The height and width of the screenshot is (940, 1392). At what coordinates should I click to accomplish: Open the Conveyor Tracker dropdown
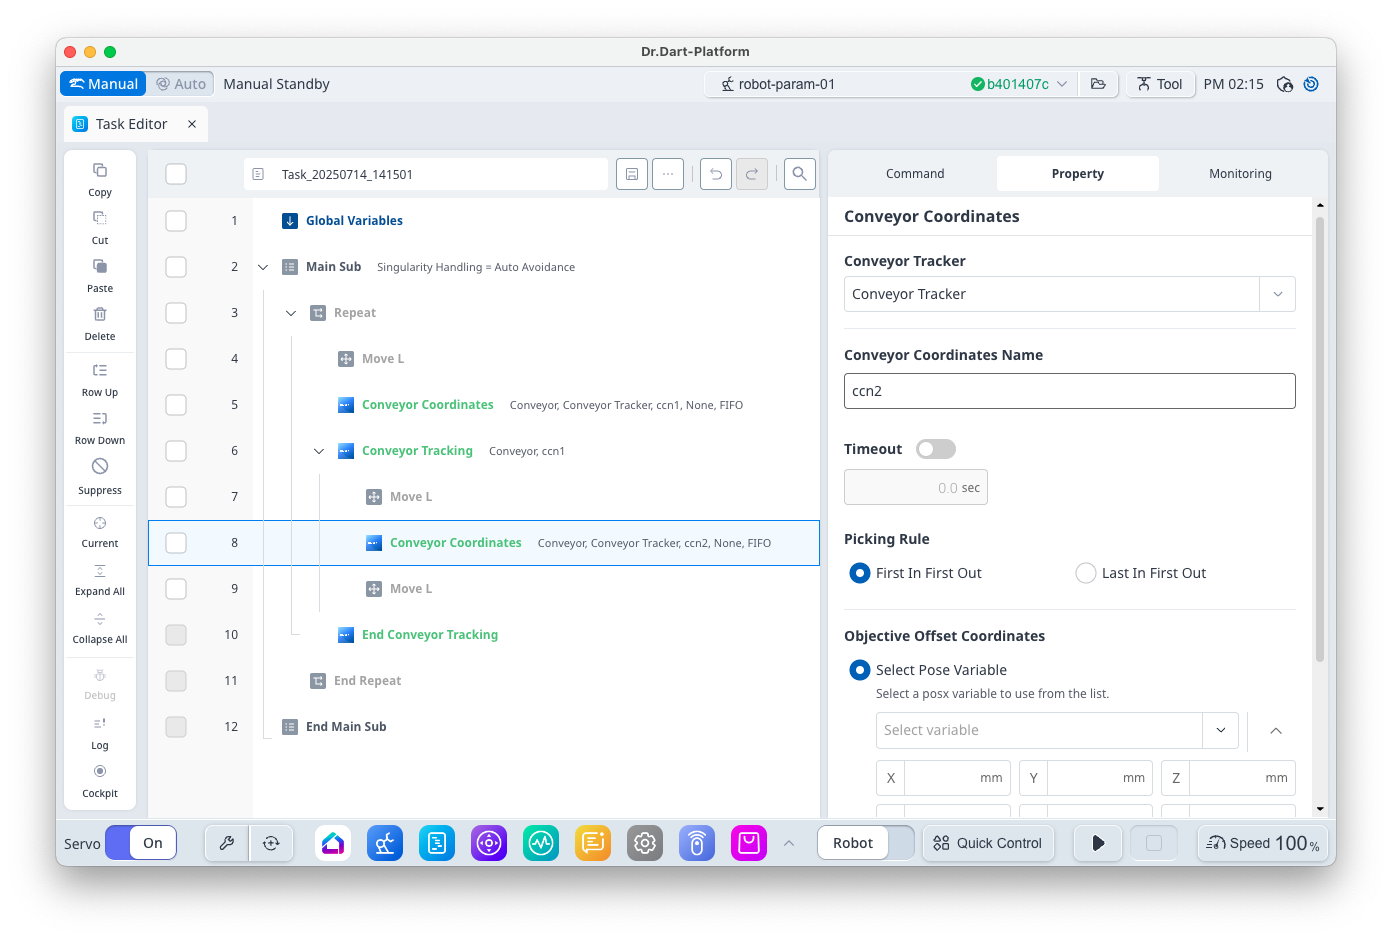click(1277, 294)
